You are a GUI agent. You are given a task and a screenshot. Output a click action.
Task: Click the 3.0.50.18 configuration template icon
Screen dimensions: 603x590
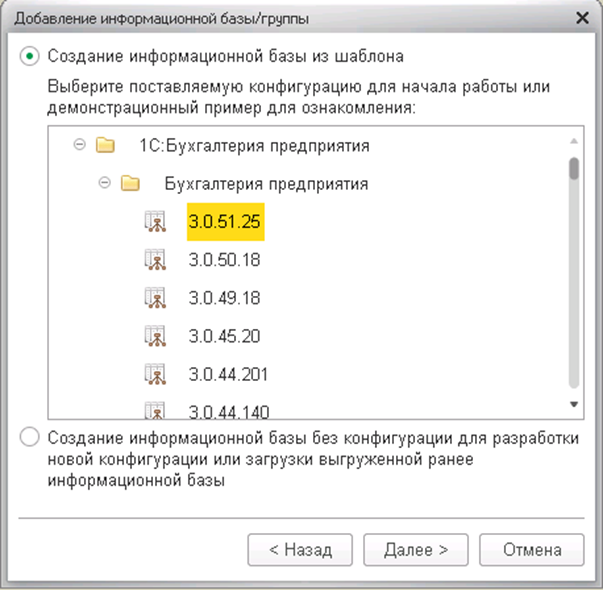tap(155, 260)
